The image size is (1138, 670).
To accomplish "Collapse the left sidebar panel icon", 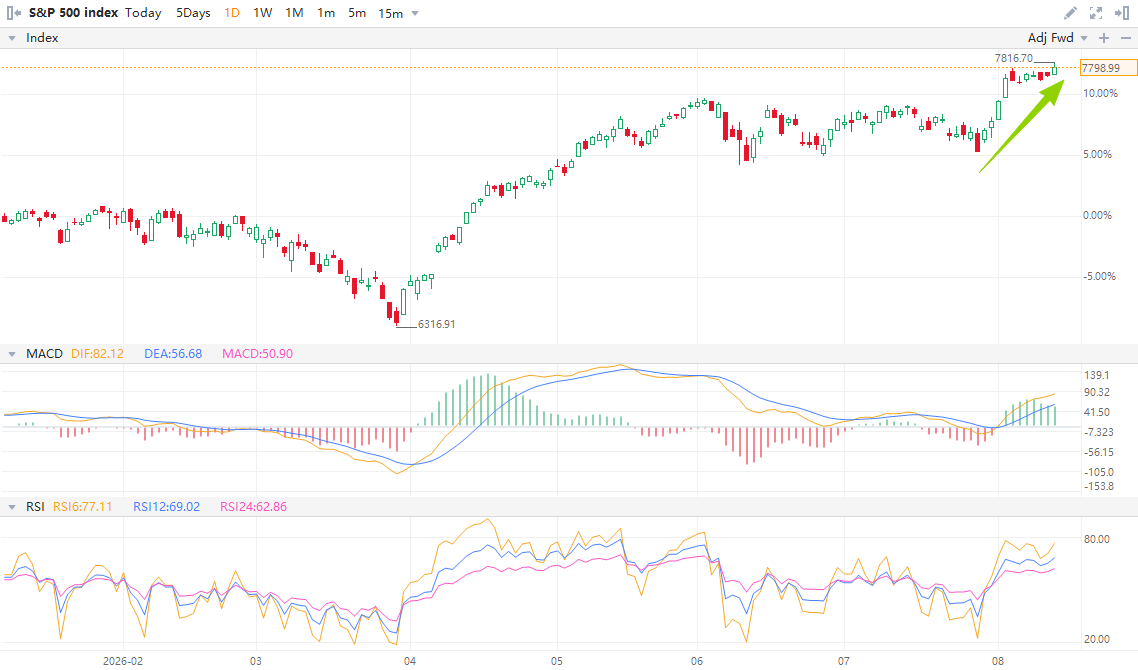I will point(13,13).
